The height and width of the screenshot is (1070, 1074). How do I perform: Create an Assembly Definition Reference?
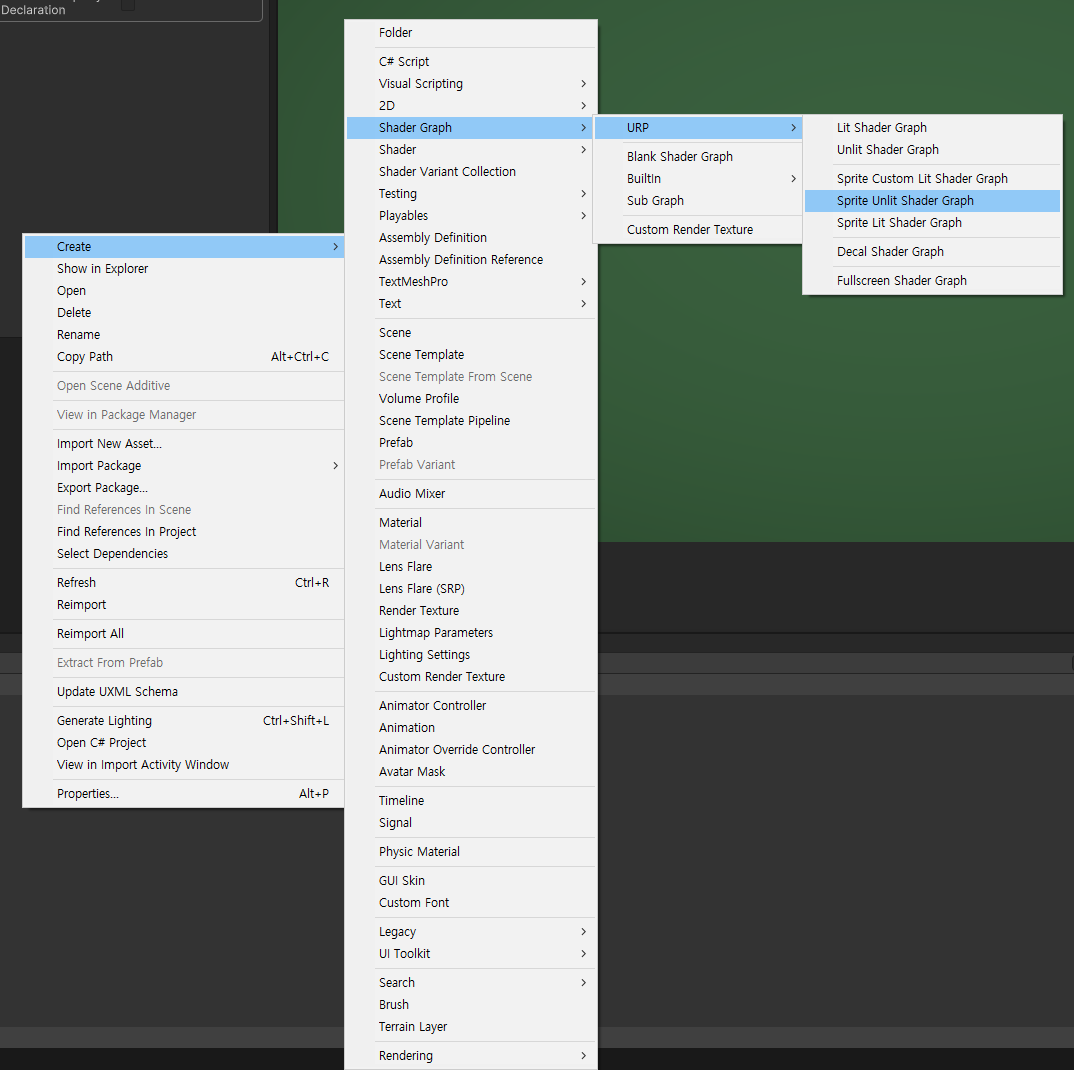[471, 260]
